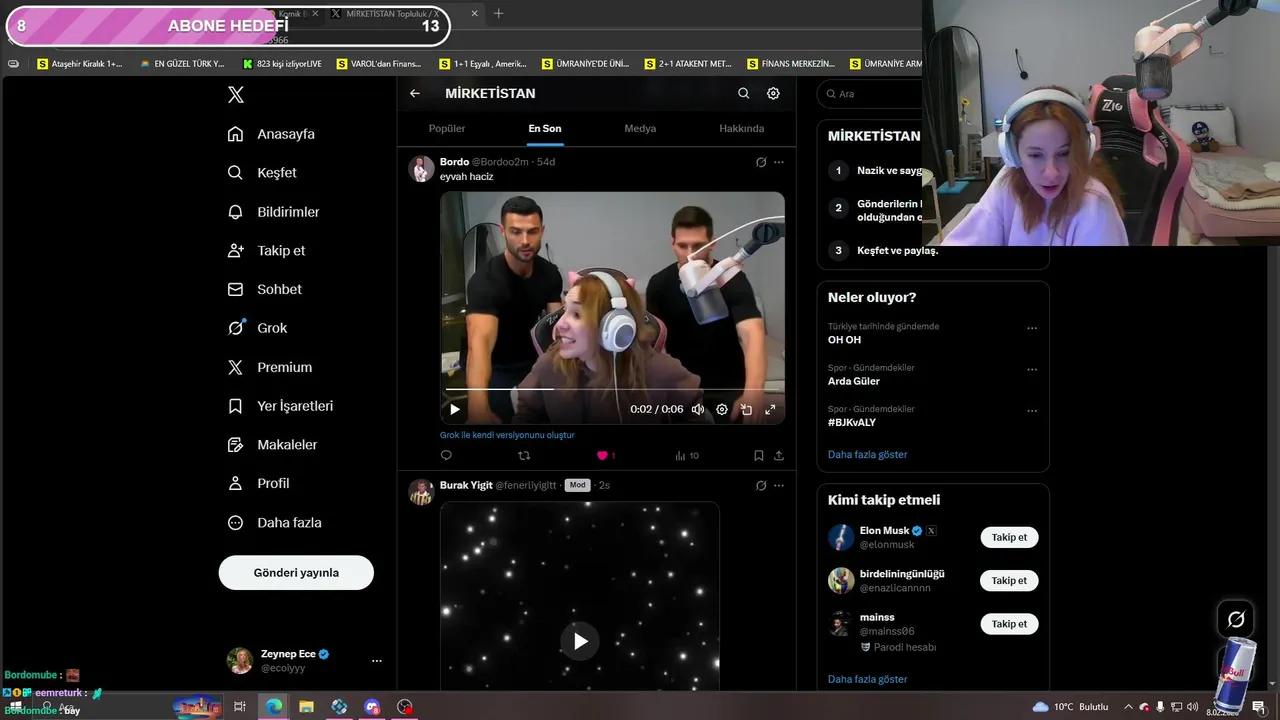Screen dimensions: 1280x720
Task: Open Task View in the taskbar
Action: pos(240,706)
